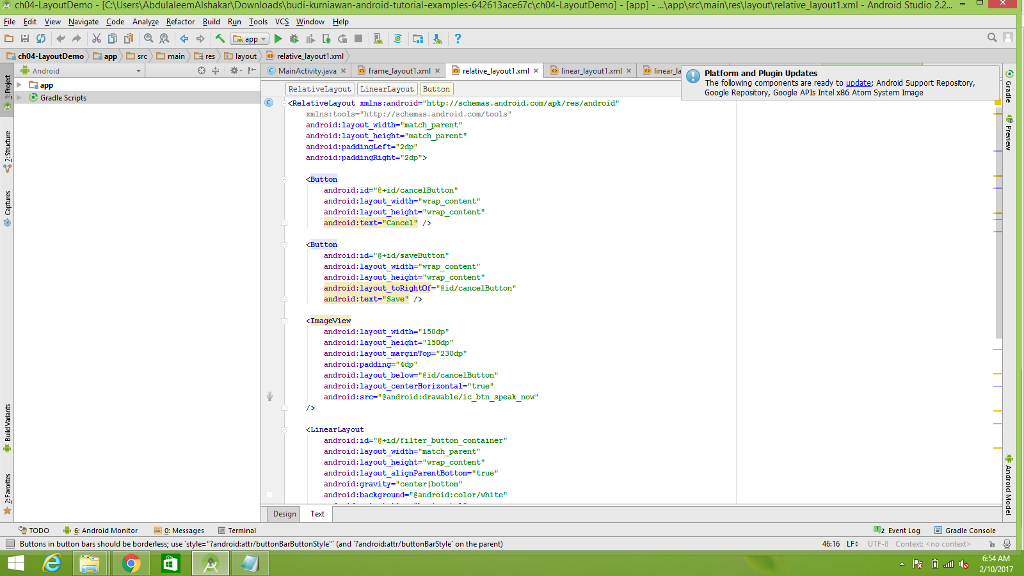Image resolution: width=1024 pixels, height=576 pixels.
Task: Click the update link in notification
Action: 858,83
